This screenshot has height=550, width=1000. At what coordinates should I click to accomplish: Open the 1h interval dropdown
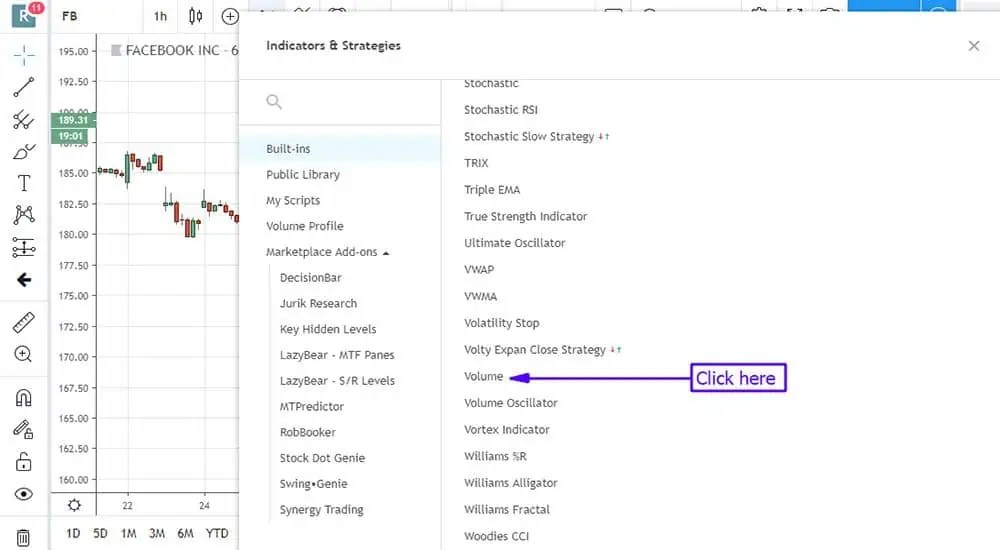tap(160, 17)
